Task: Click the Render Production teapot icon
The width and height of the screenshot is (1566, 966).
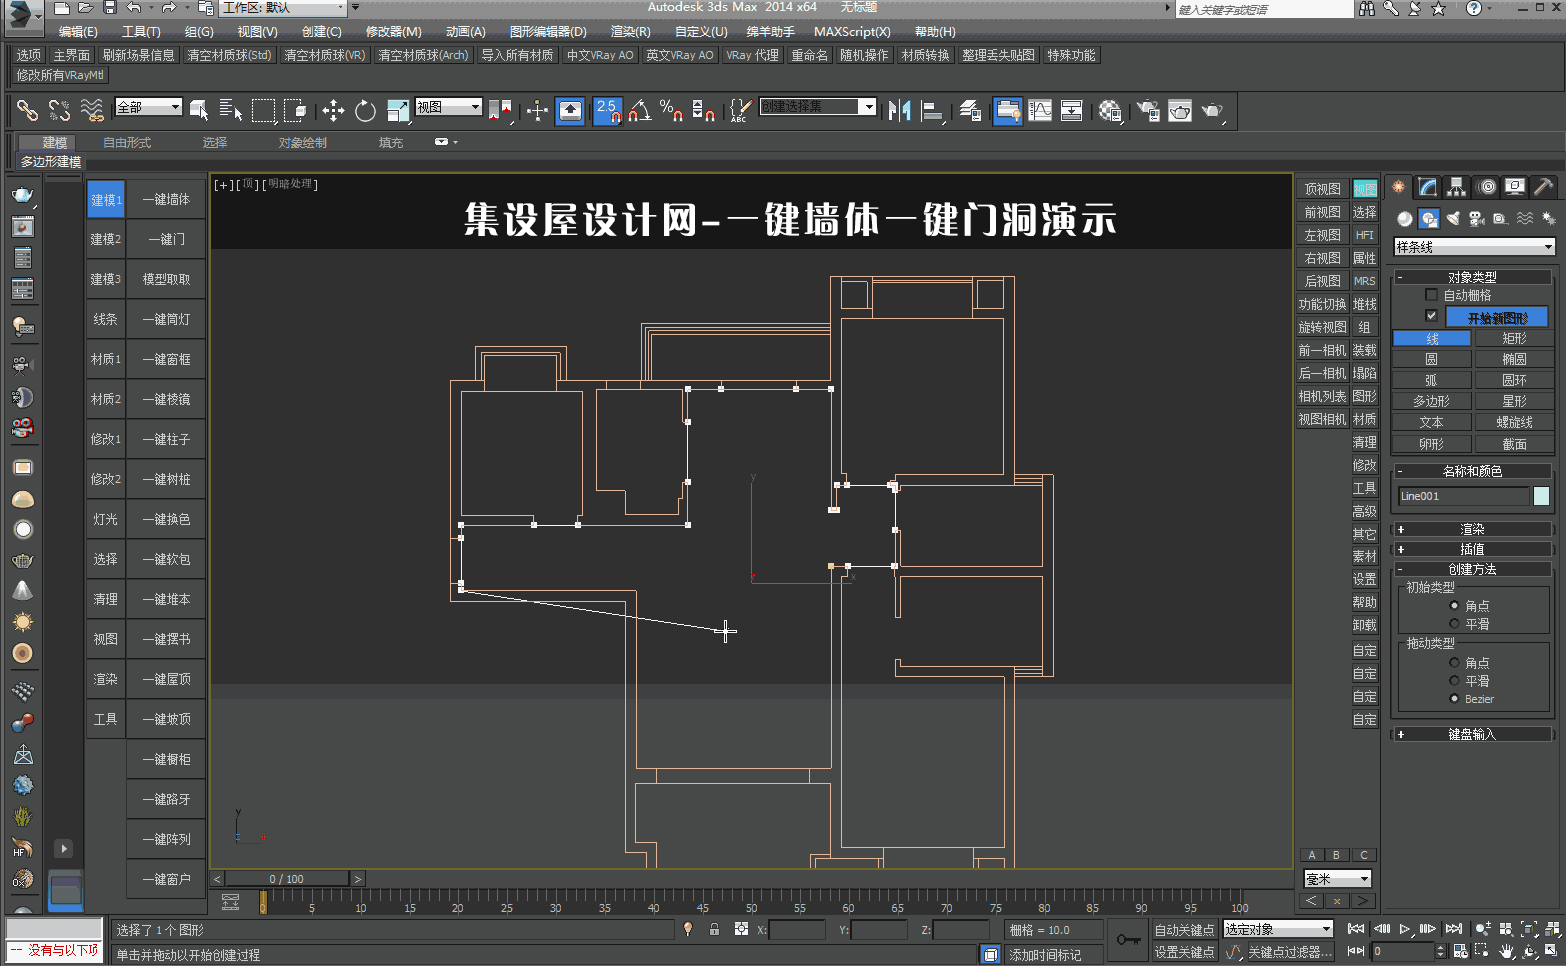Action: 1212,110
